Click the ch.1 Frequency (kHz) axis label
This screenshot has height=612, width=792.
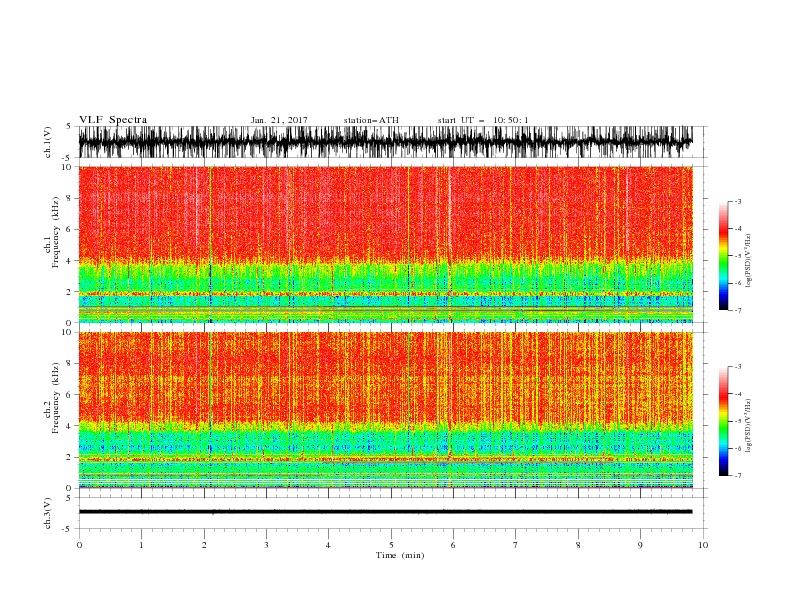coord(52,232)
